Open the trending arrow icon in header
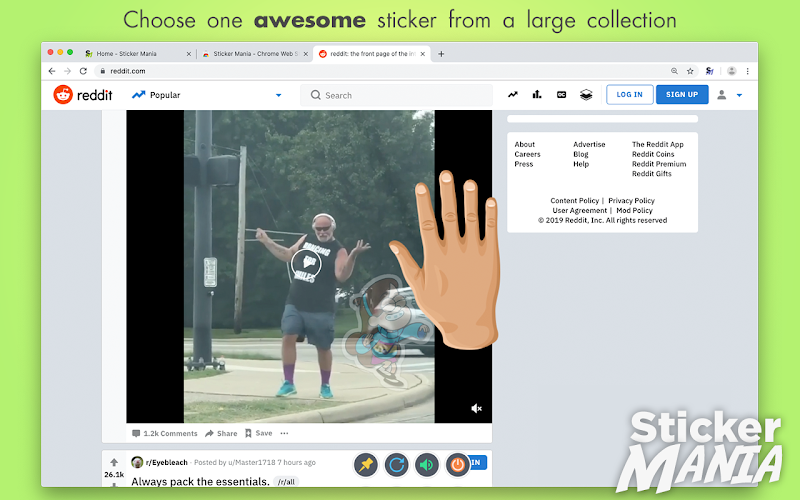800x500 pixels. 513,94
